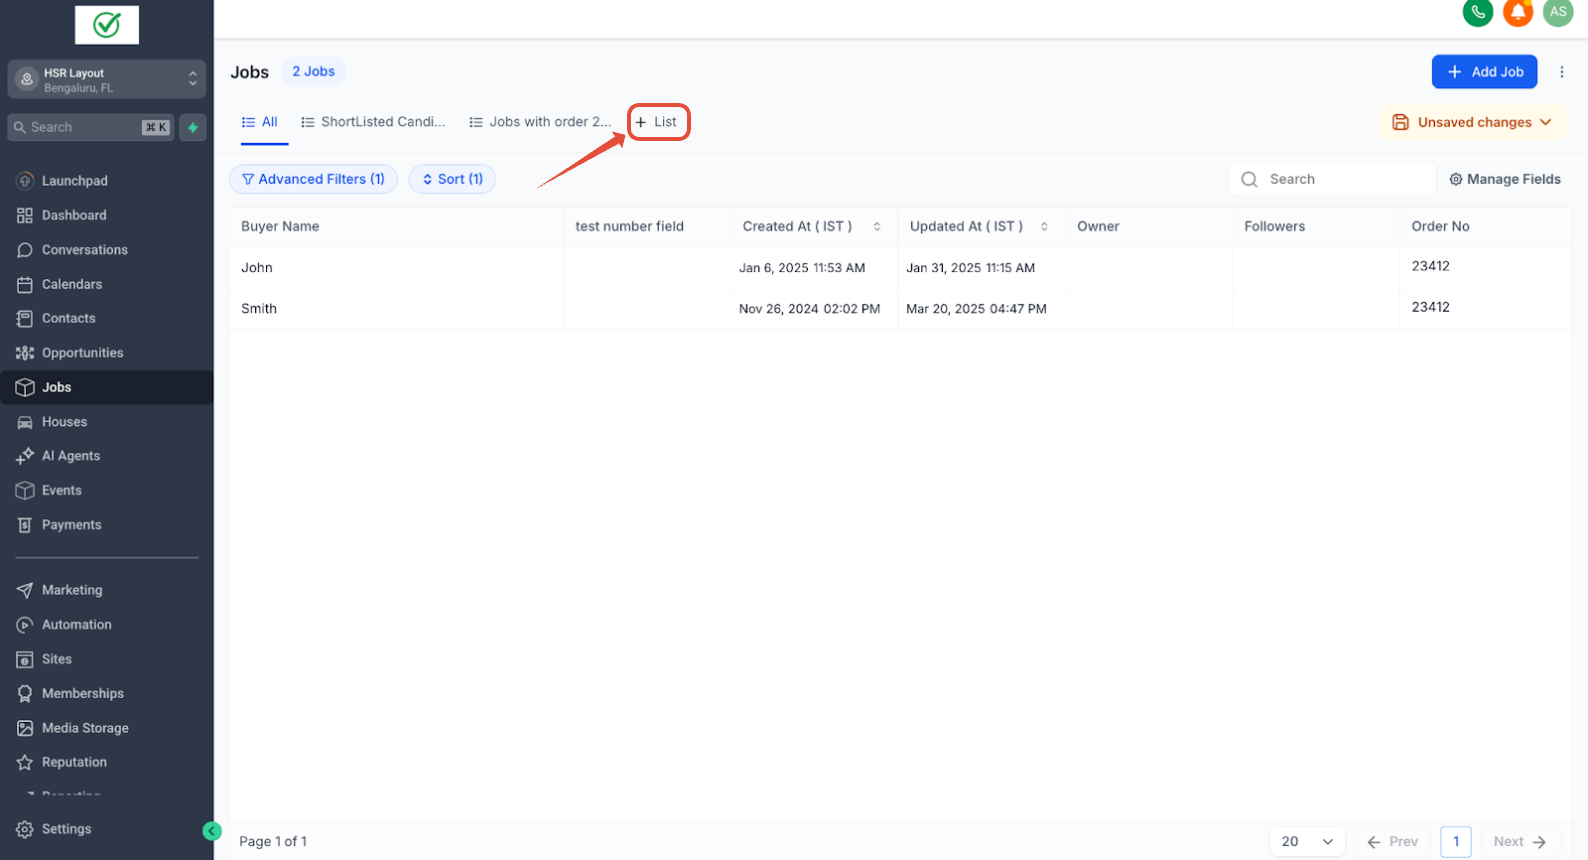This screenshot has width=1588, height=860.
Task: Sort by Created At (IST) column arrows
Action: (877, 227)
